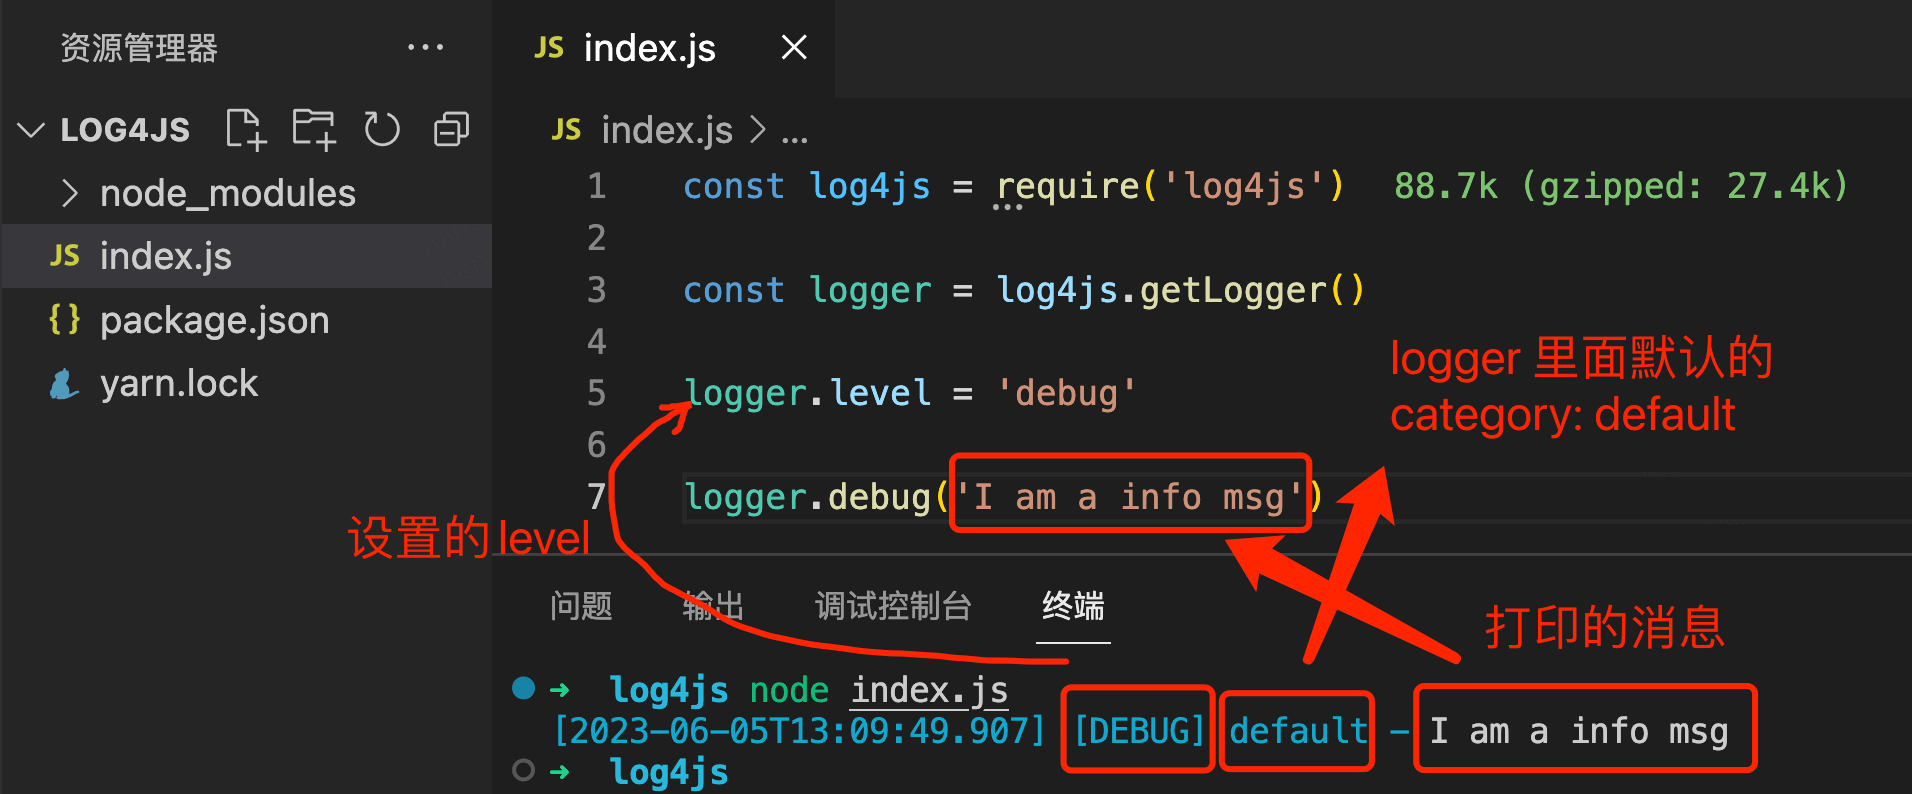
Task: Open index.js in the file tree
Action: click(x=246, y=256)
